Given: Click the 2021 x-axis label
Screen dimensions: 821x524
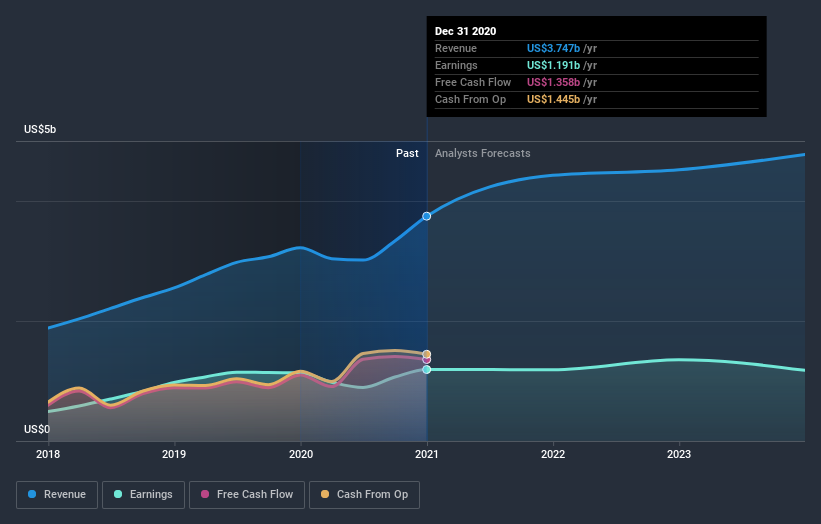Looking at the screenshot, I should click(x=427, y=454).
